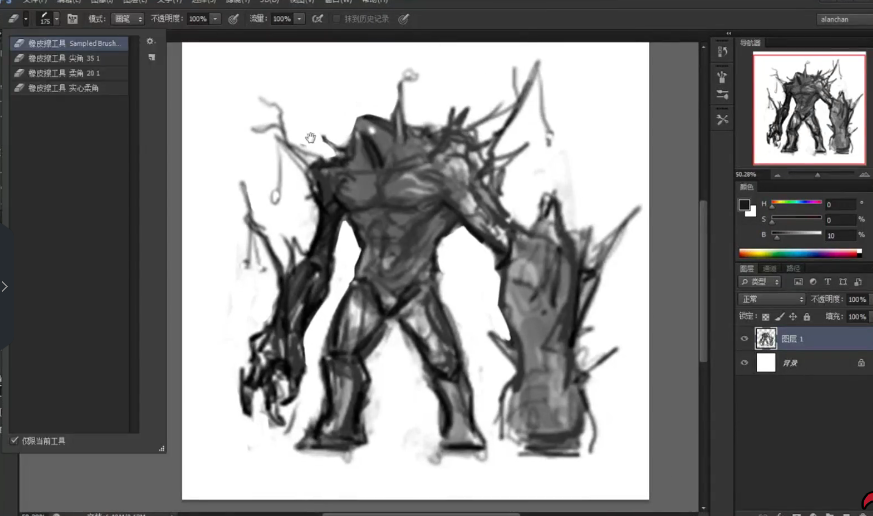
Task: Toggle the 仅限当前工具 (Current Tool Only) checkbox
Action: click(x=14, y=440)
